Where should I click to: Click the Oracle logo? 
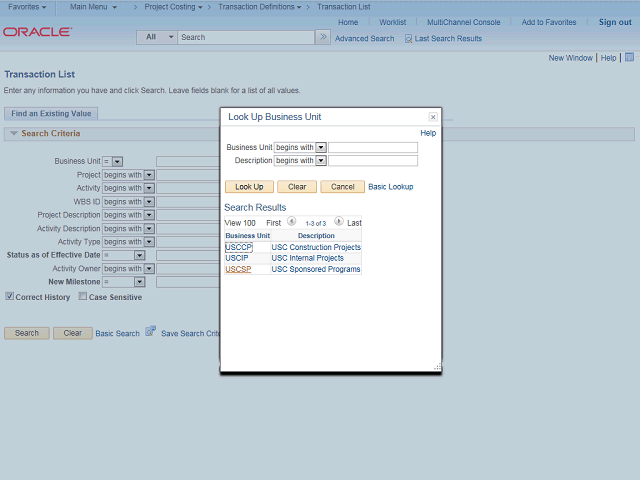pyautogui.click(x=38, y=32)
